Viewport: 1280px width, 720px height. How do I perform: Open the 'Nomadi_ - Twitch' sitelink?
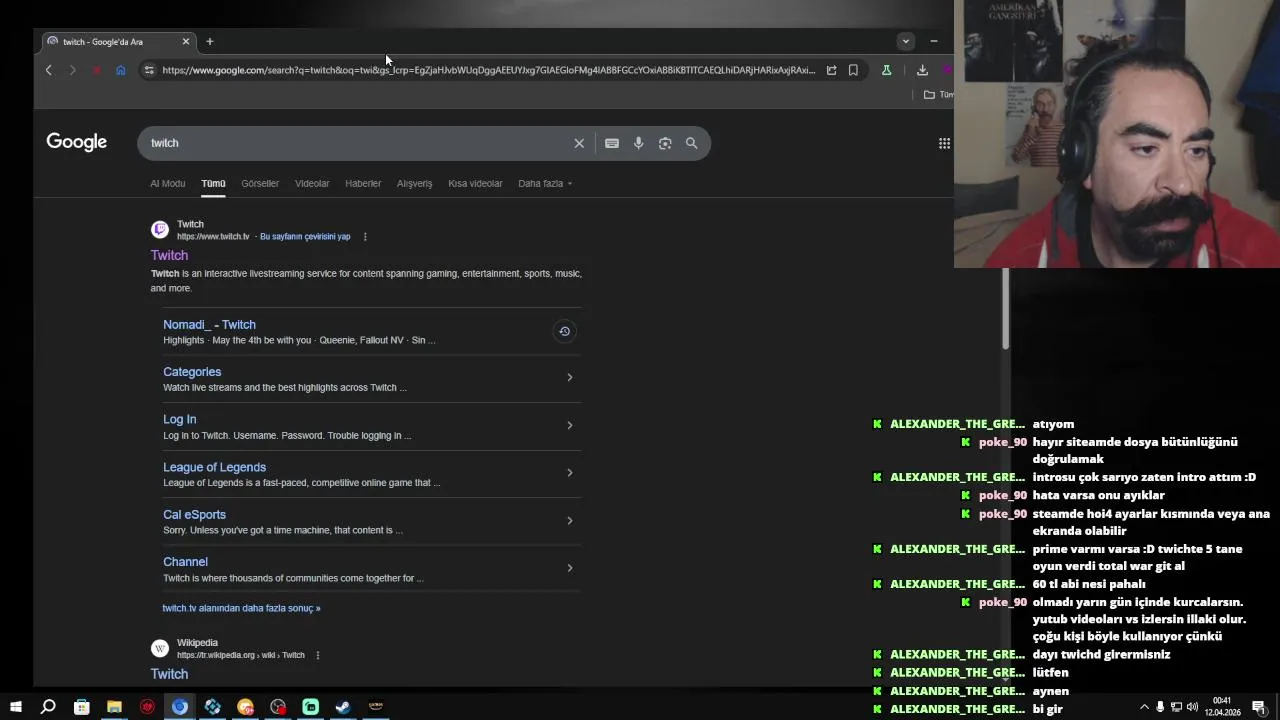pyautogui.click(x=209, y=325)
